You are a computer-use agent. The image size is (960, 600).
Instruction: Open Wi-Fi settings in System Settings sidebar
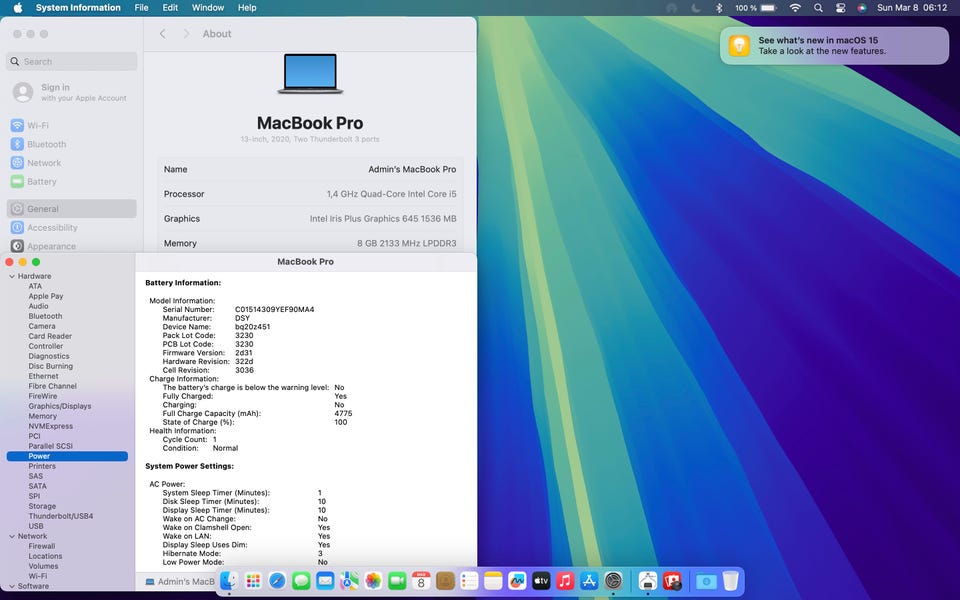coord(38,126)
